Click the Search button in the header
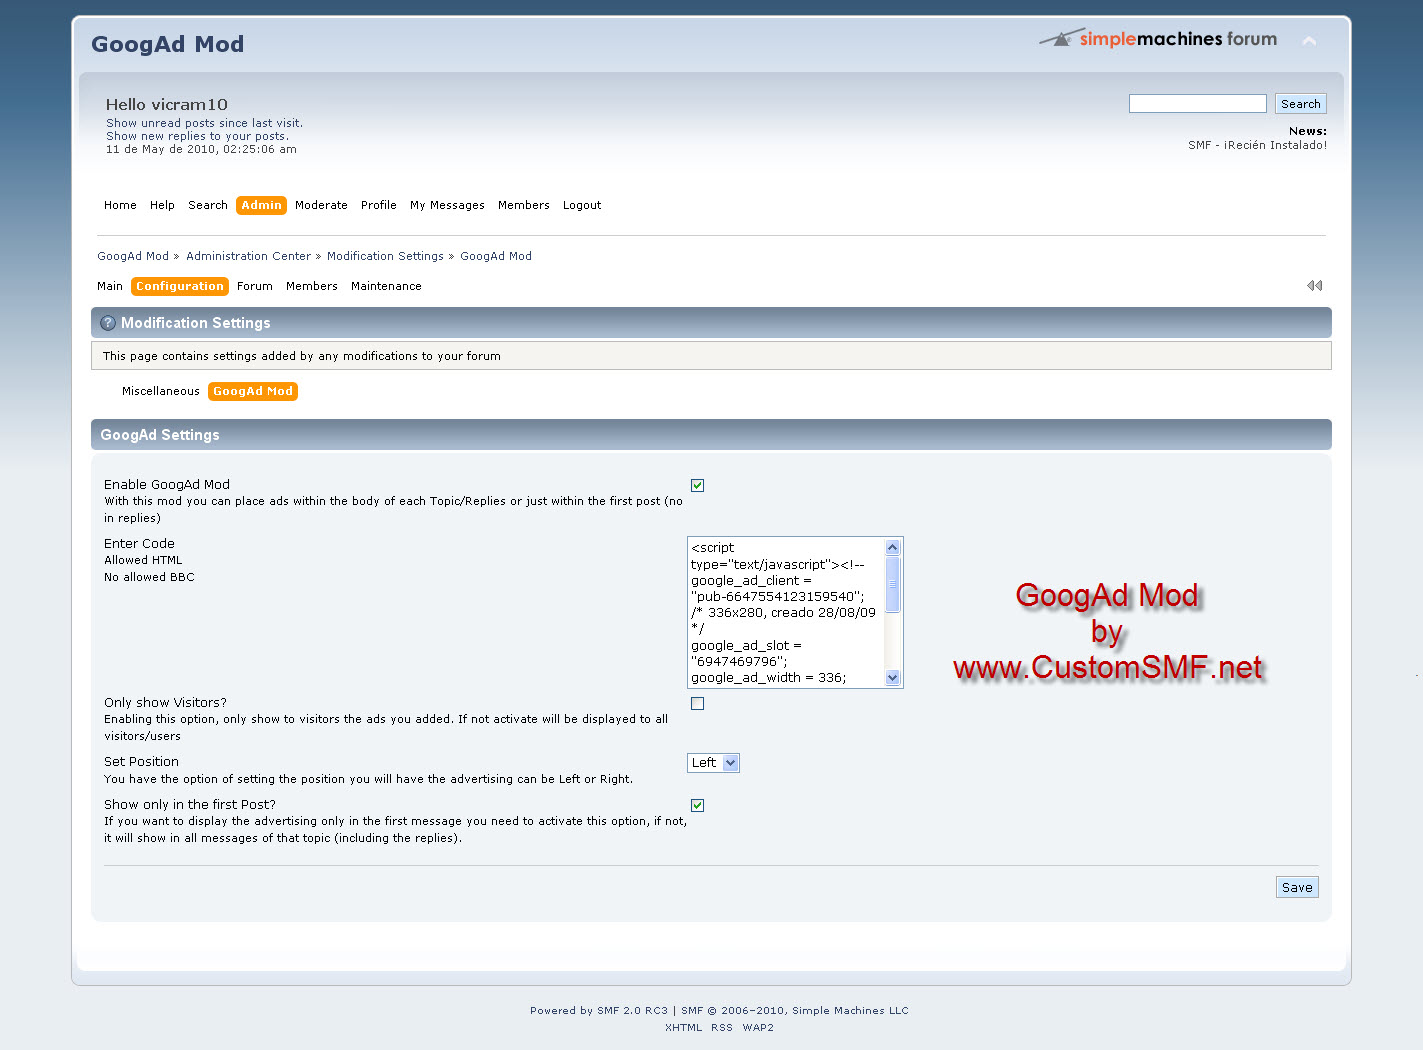 (1300, 104)
